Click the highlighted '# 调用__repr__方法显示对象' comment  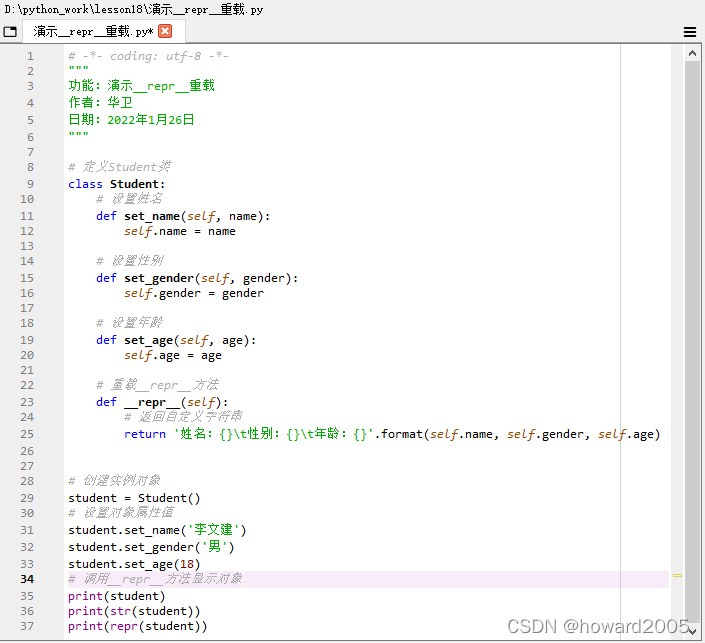[x=155, y=579]
